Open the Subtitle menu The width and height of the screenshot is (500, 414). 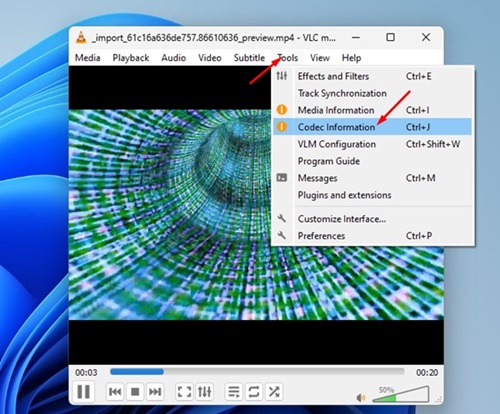pos(249,58)
